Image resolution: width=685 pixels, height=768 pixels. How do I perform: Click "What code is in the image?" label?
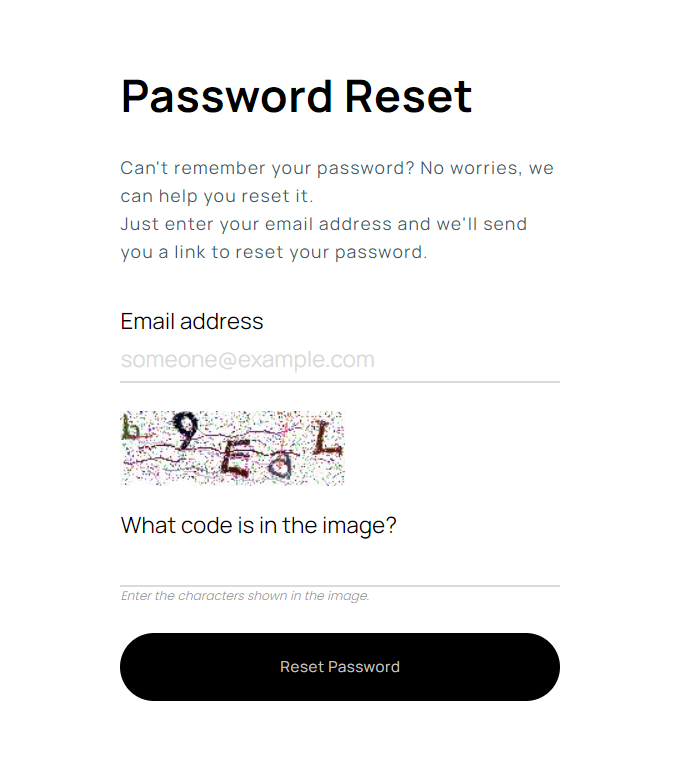coord(258,525)
